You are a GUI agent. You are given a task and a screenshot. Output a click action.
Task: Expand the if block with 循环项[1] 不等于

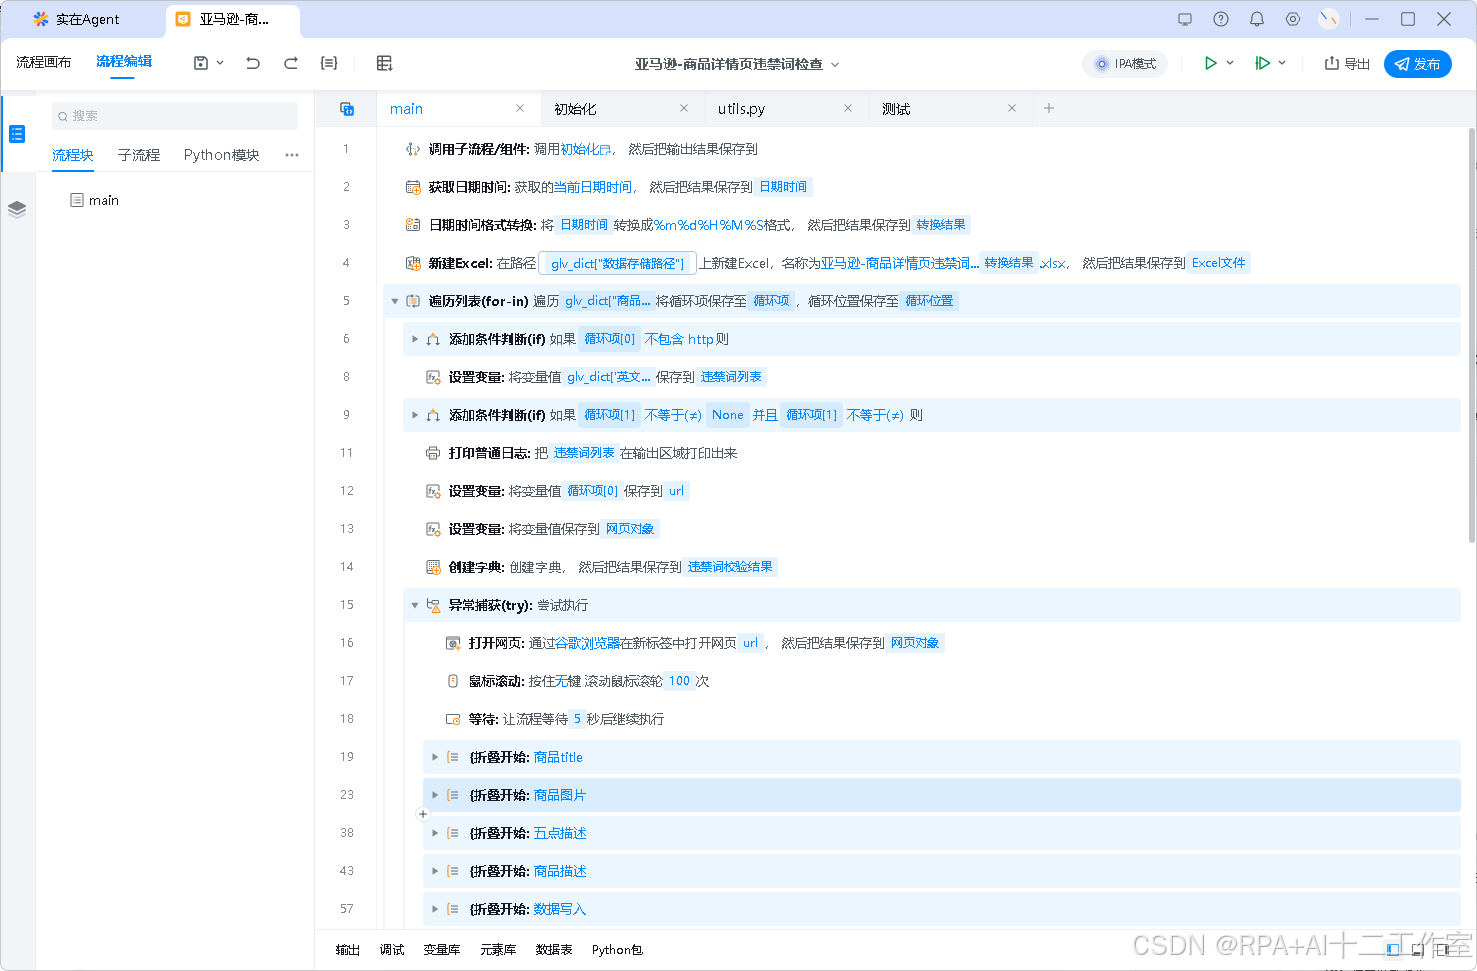415,415
